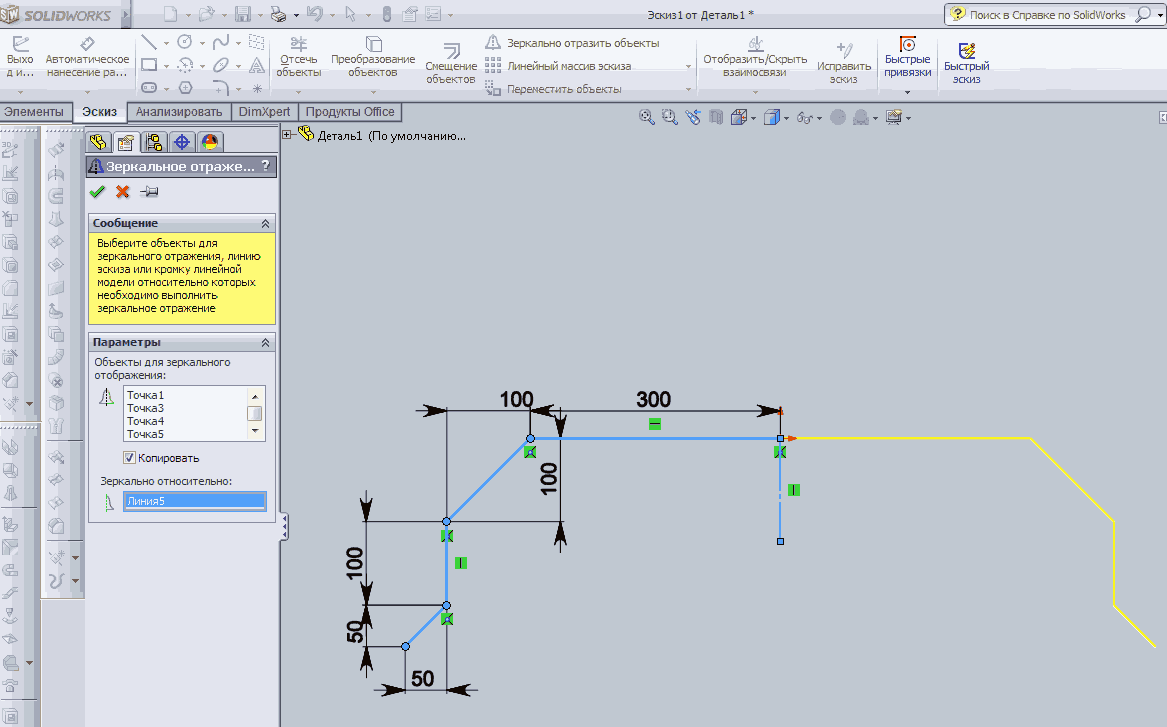Click the Quick Snaps (Быстрые привязки) icon

(x=907, y=46)
